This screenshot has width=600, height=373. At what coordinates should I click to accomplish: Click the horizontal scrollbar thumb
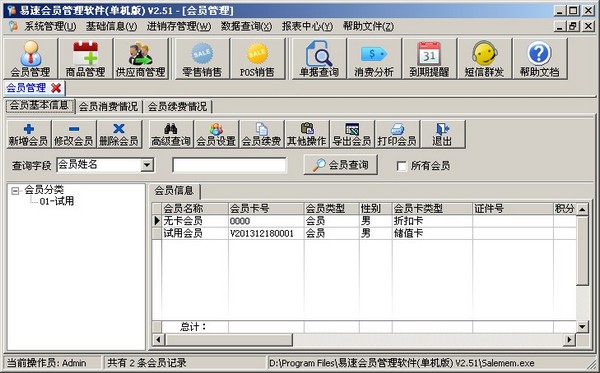tap(228, 339)
